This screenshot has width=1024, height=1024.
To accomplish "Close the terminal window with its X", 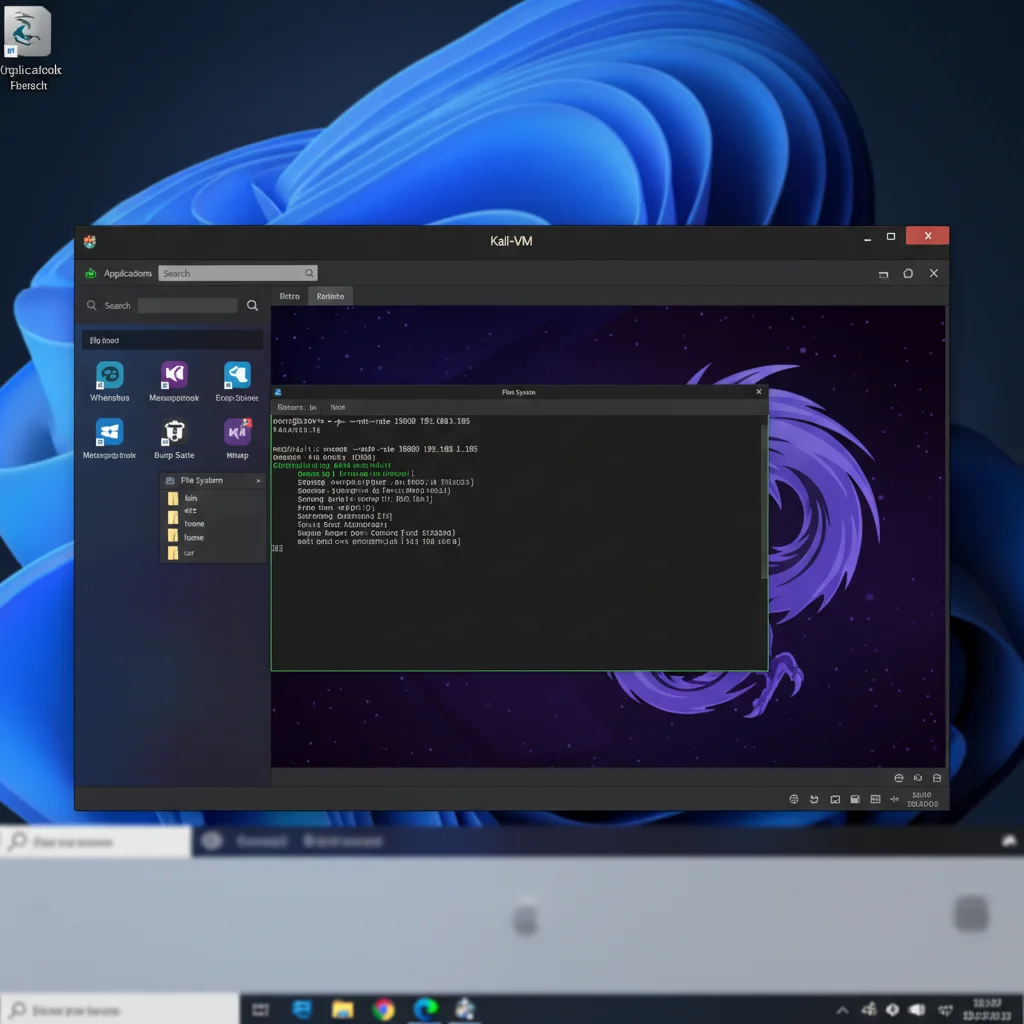I will tap(759, 392).
